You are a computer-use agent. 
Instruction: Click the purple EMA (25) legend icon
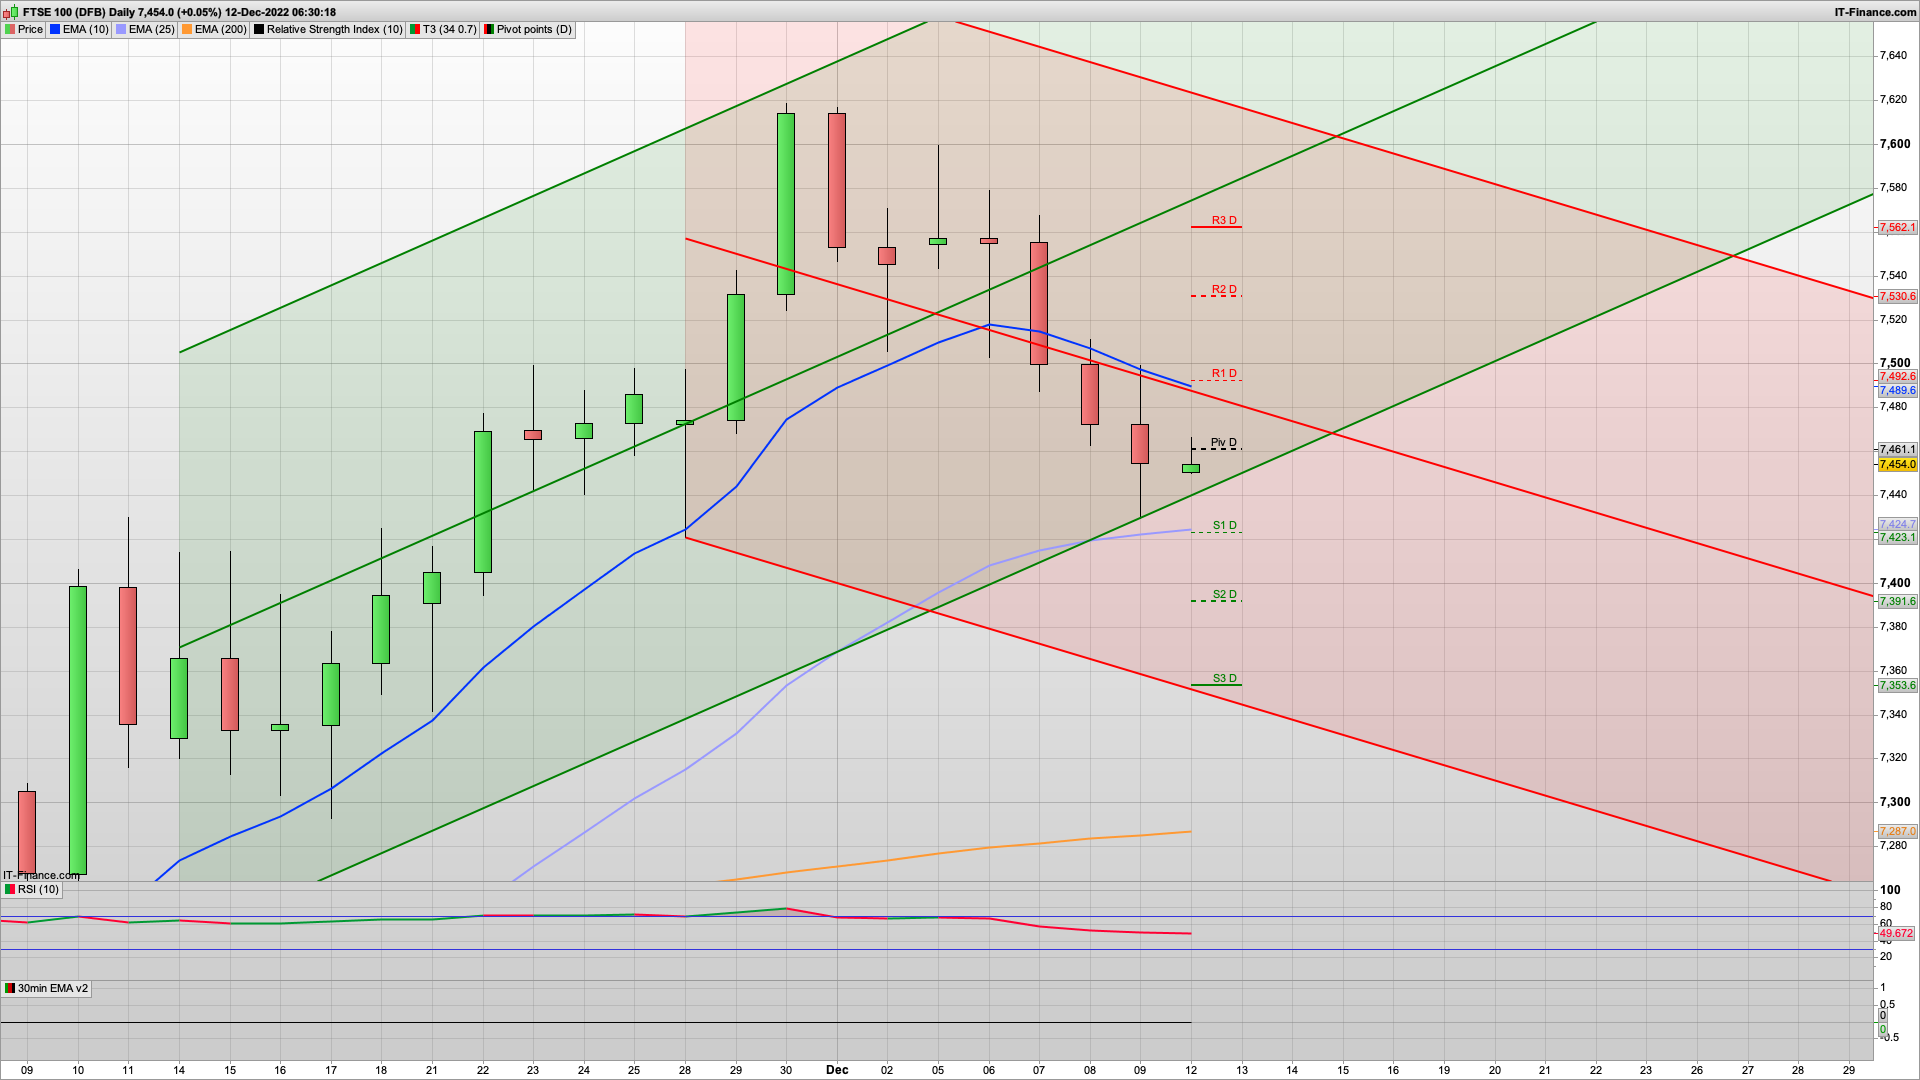tap(120, 29)
